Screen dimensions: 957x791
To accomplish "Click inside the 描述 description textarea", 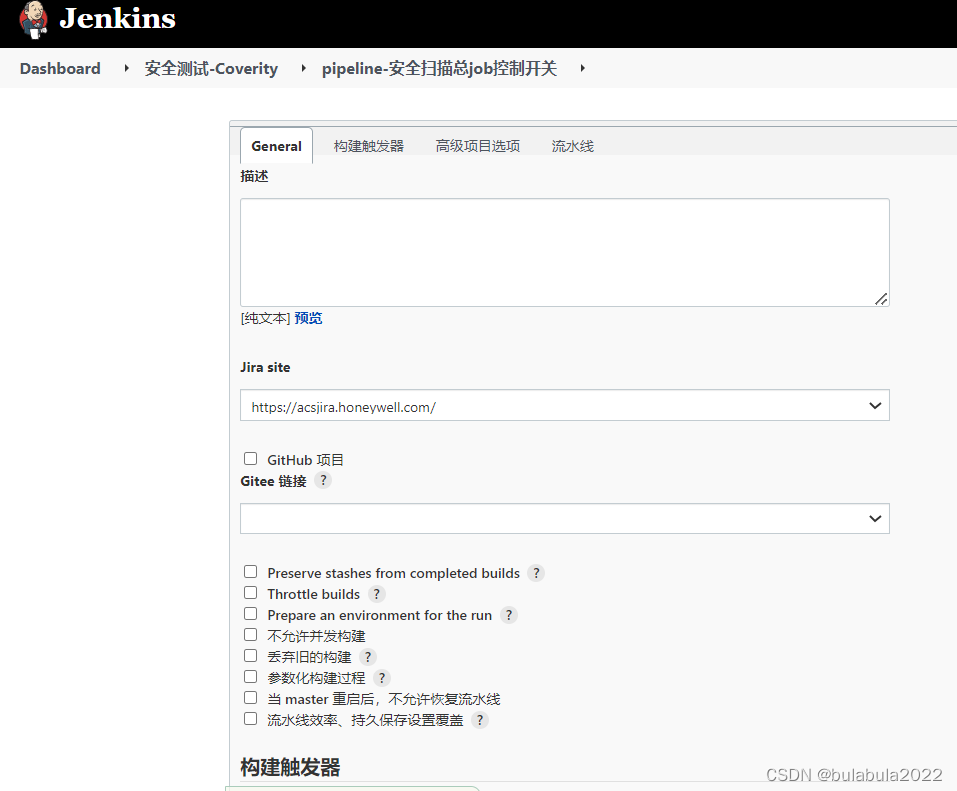I will click(565, 252).
